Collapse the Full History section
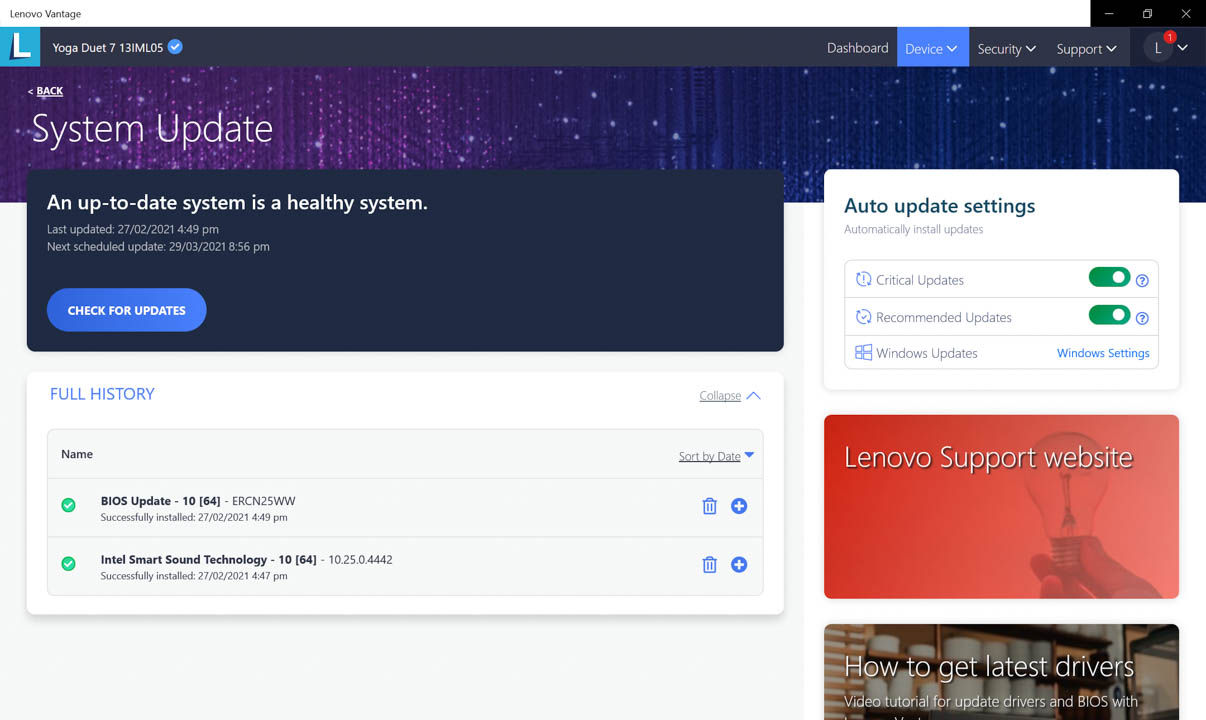The image size is (1206, 720). [x=730, y=396]
